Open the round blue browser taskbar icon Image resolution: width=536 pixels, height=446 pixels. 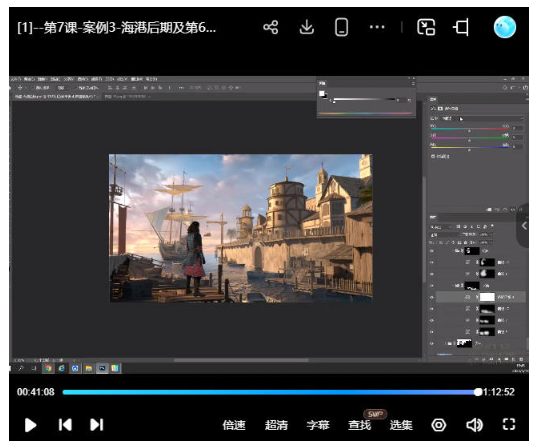tap(75, 368)
